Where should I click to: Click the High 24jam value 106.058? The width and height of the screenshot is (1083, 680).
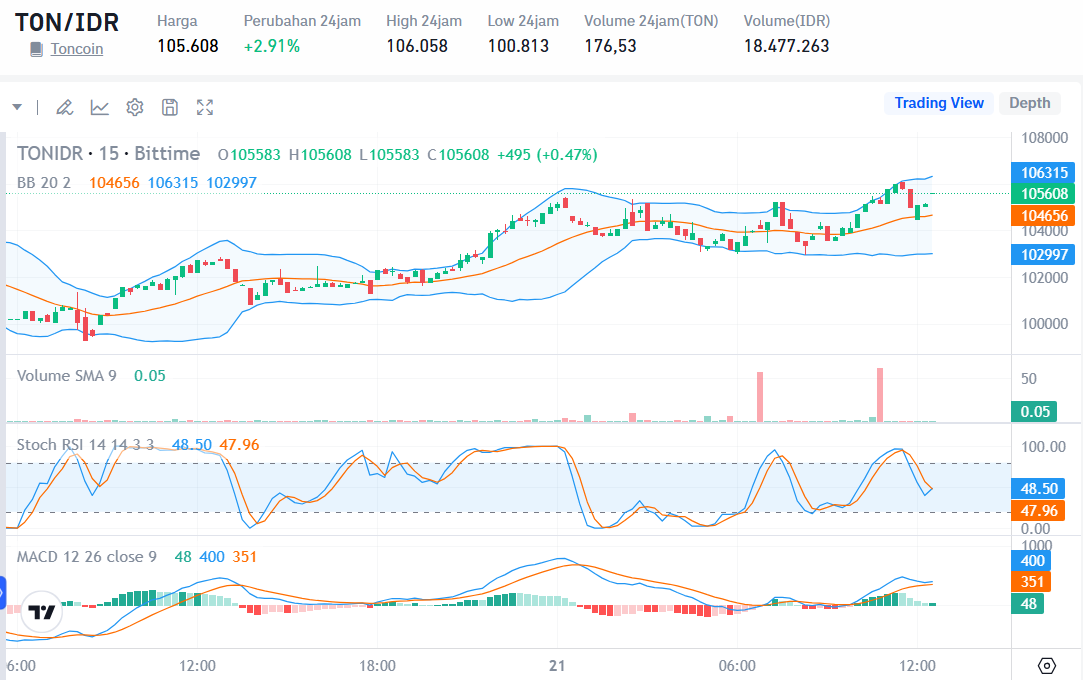(417, 46)
